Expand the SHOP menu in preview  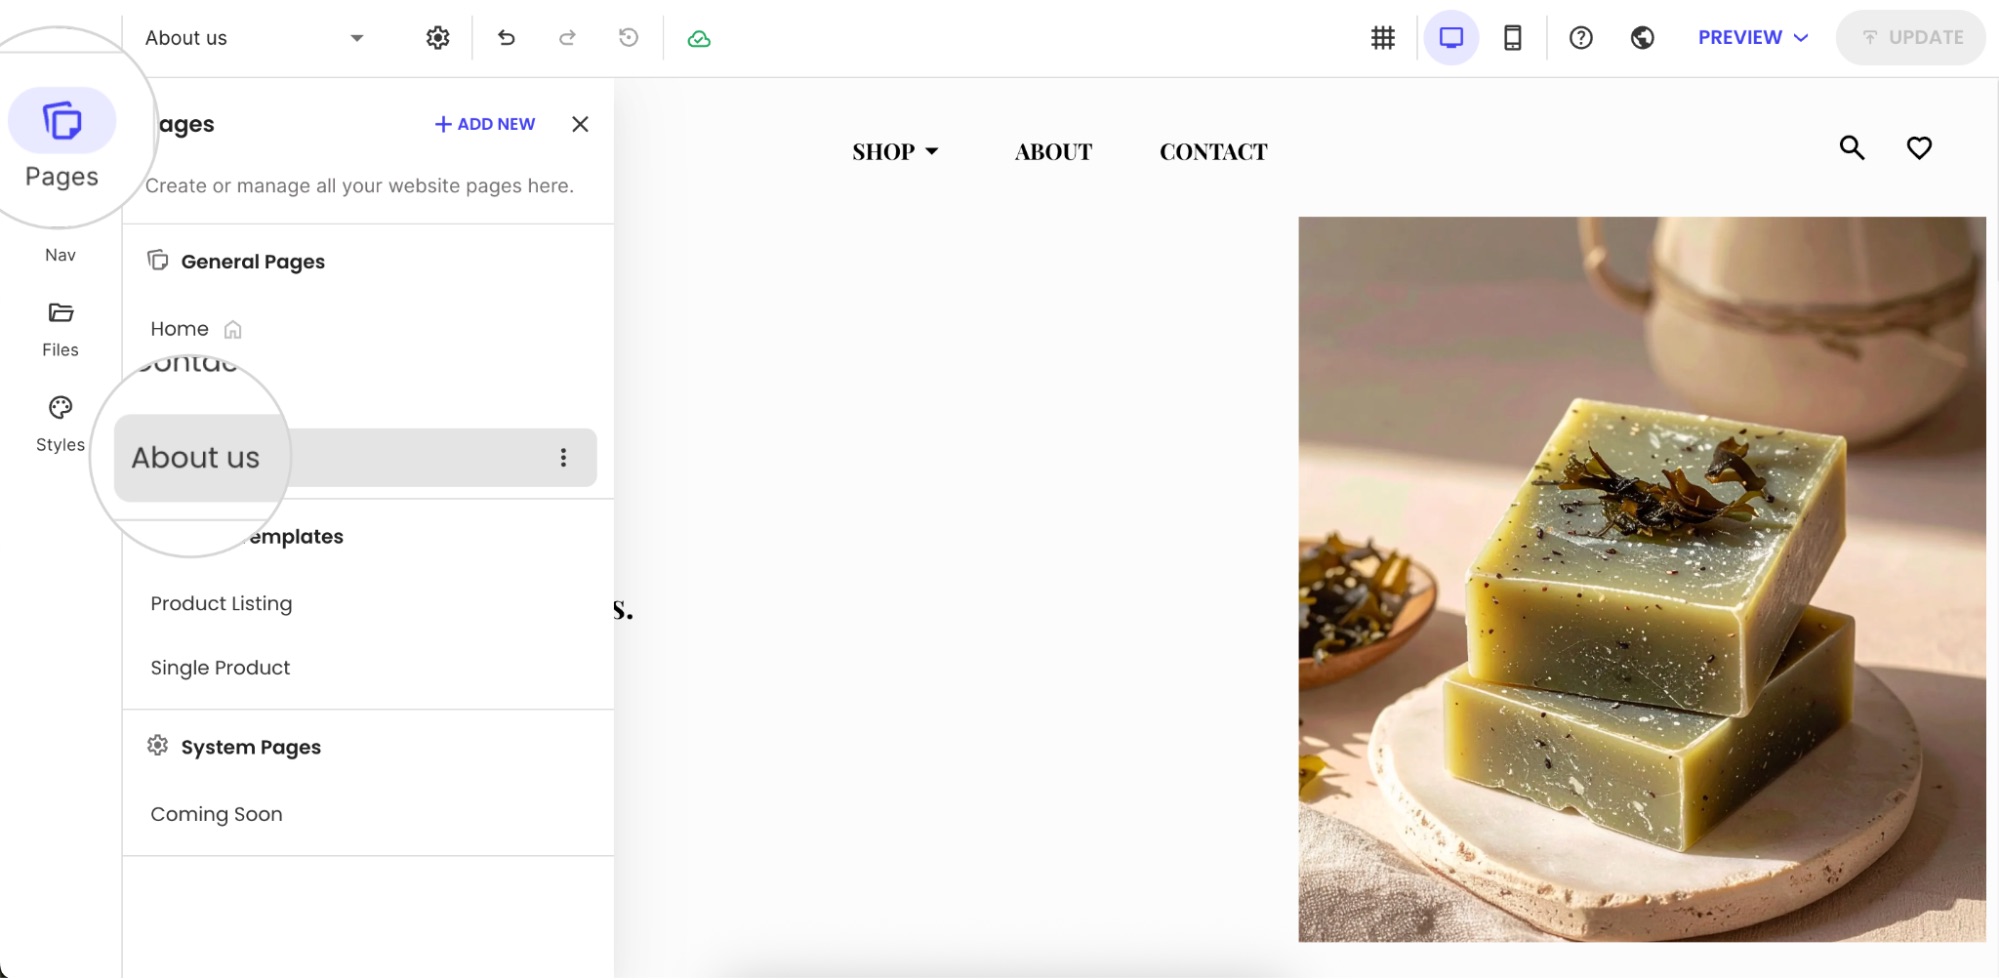point(895,152)
